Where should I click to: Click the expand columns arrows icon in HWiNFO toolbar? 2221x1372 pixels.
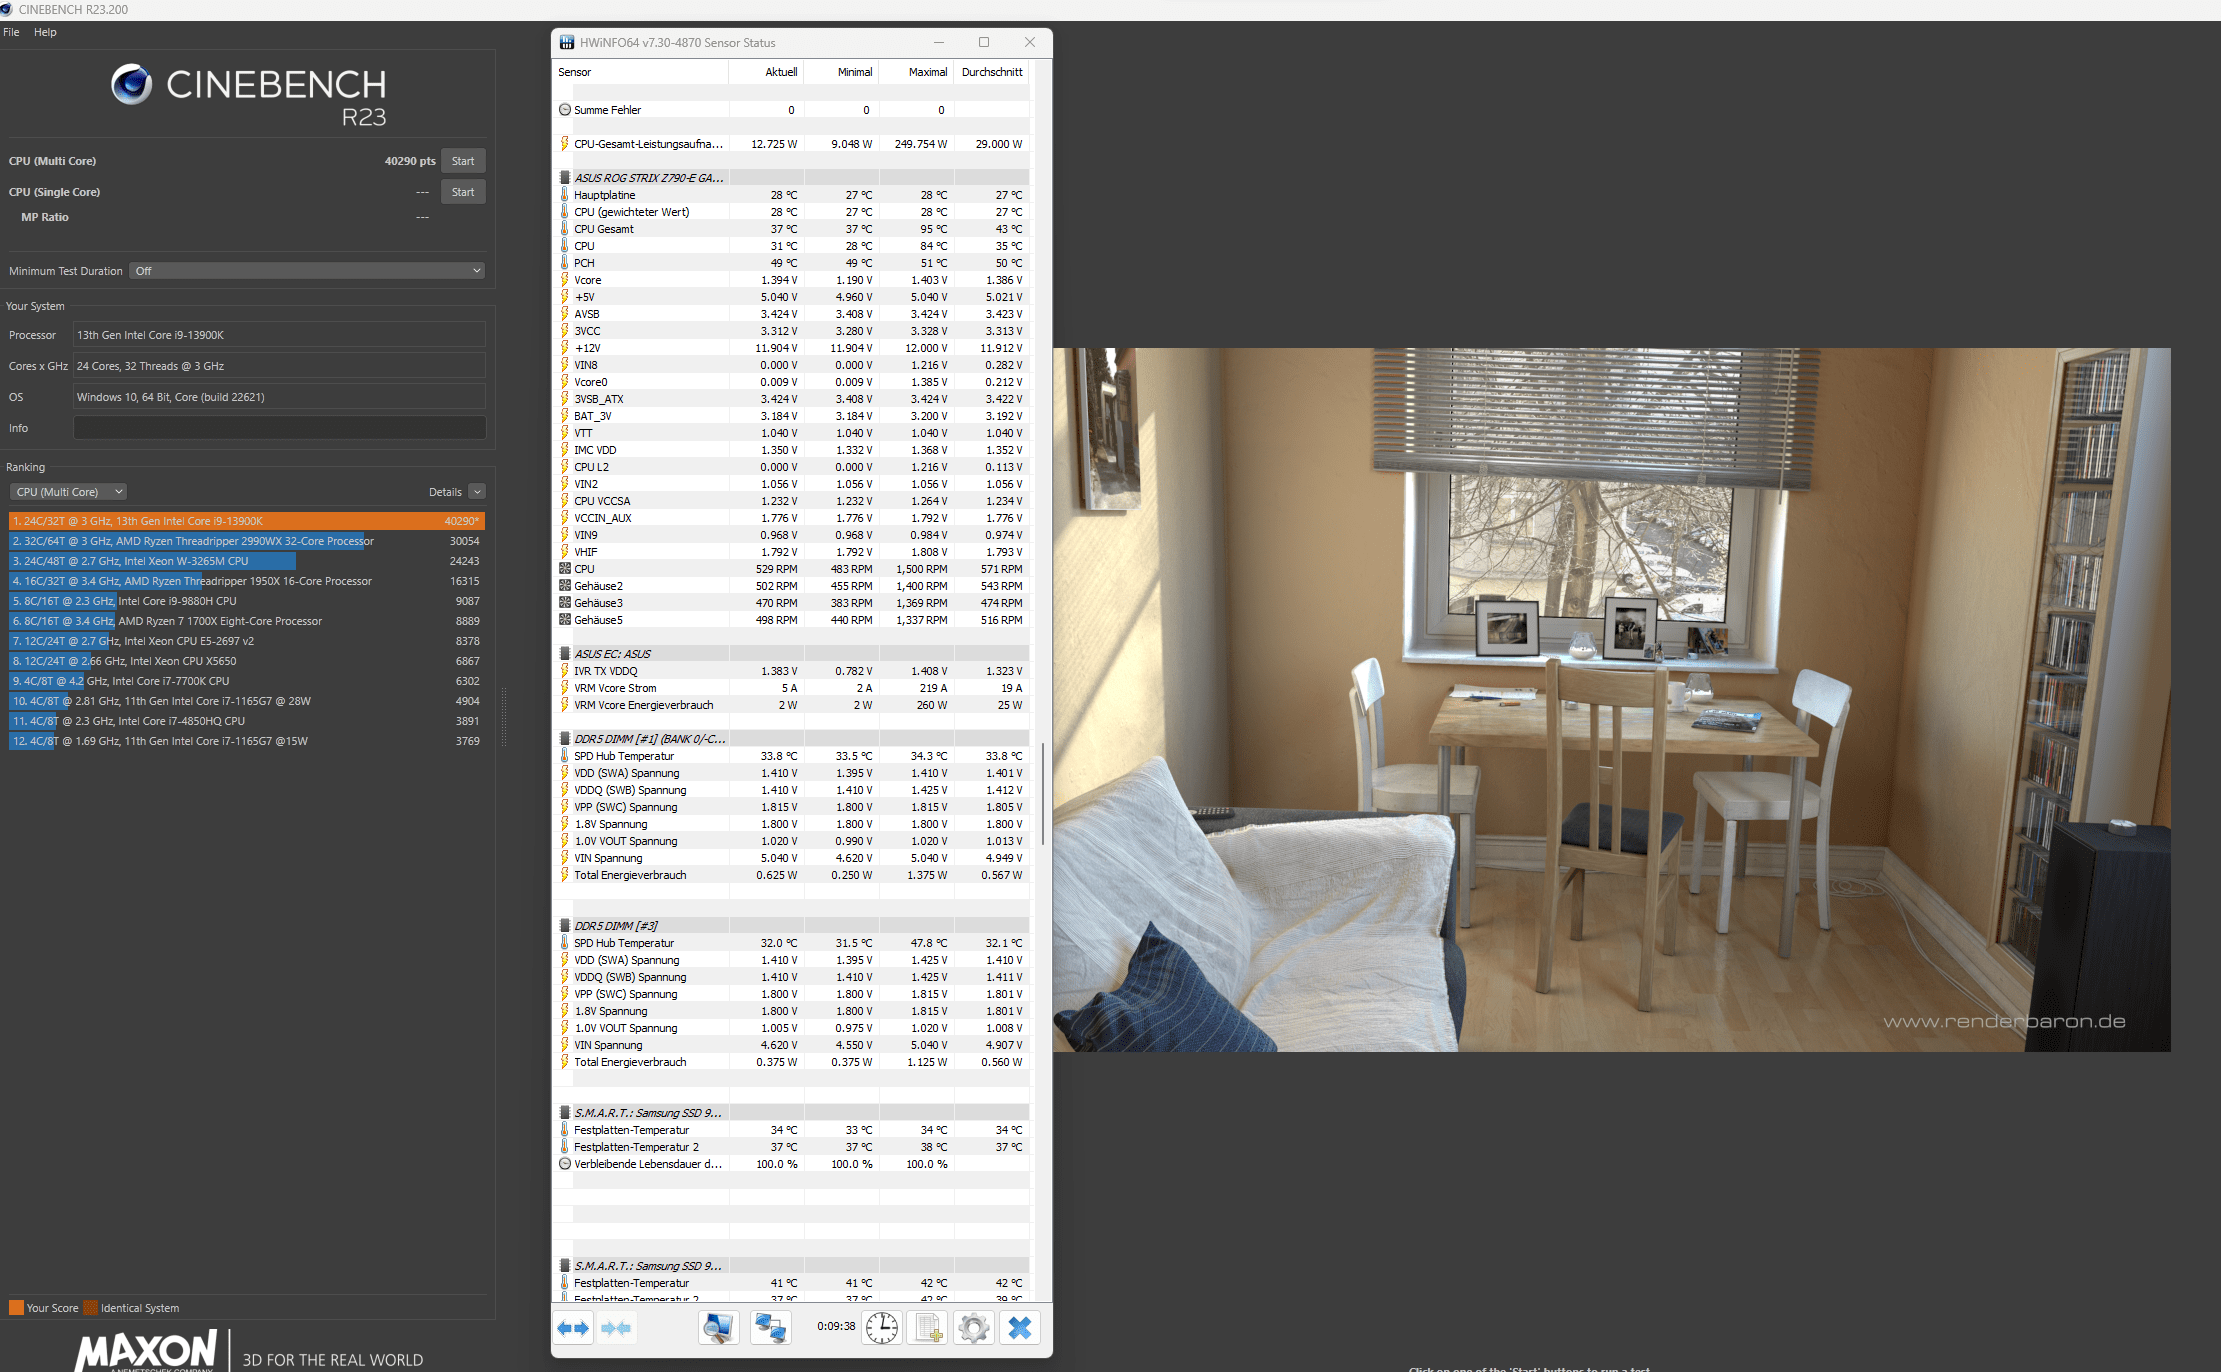[574, 1328]
